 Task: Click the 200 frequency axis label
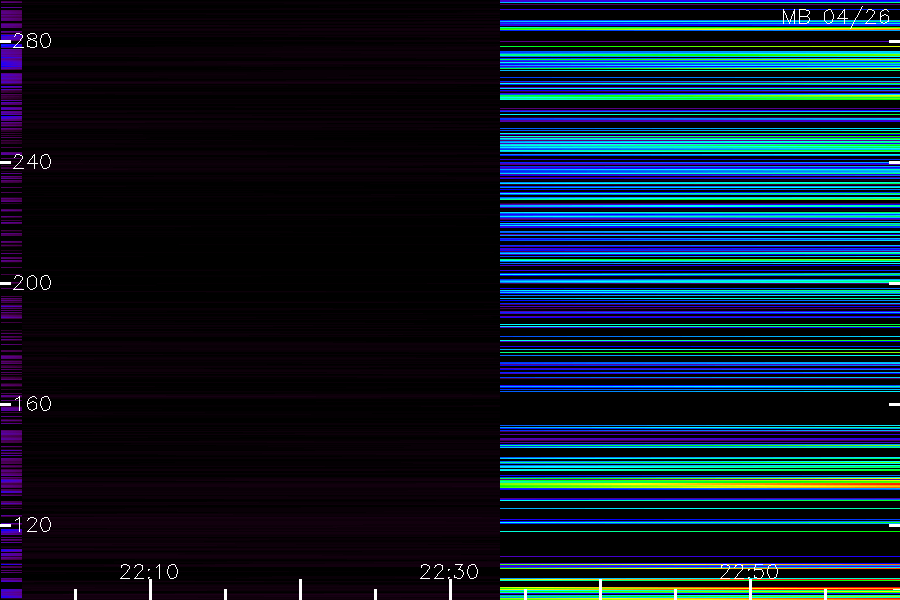click(32, 283)
